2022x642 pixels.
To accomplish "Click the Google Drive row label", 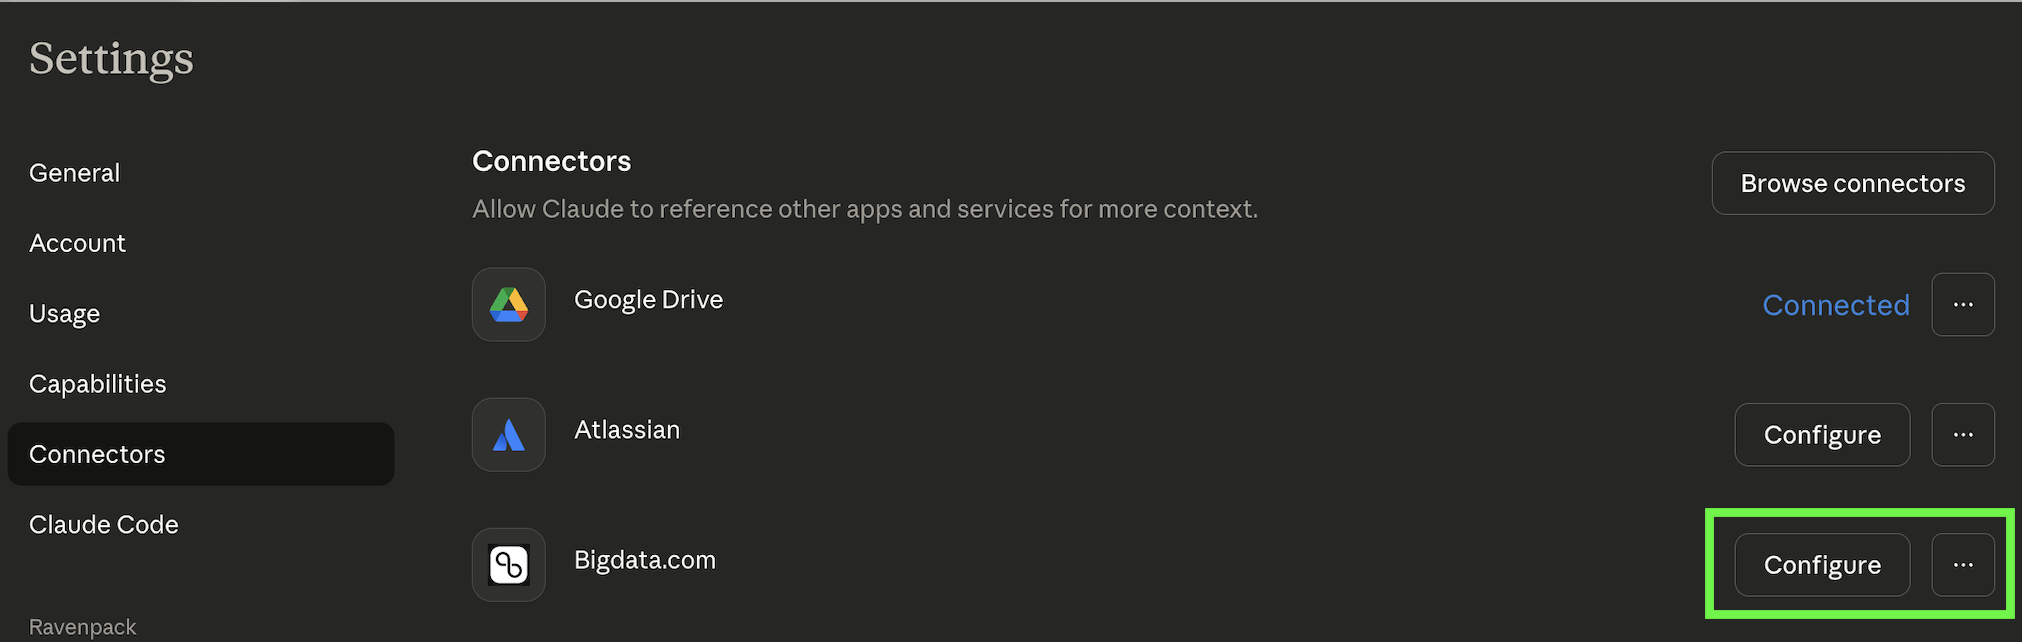I will coord(648,299).
